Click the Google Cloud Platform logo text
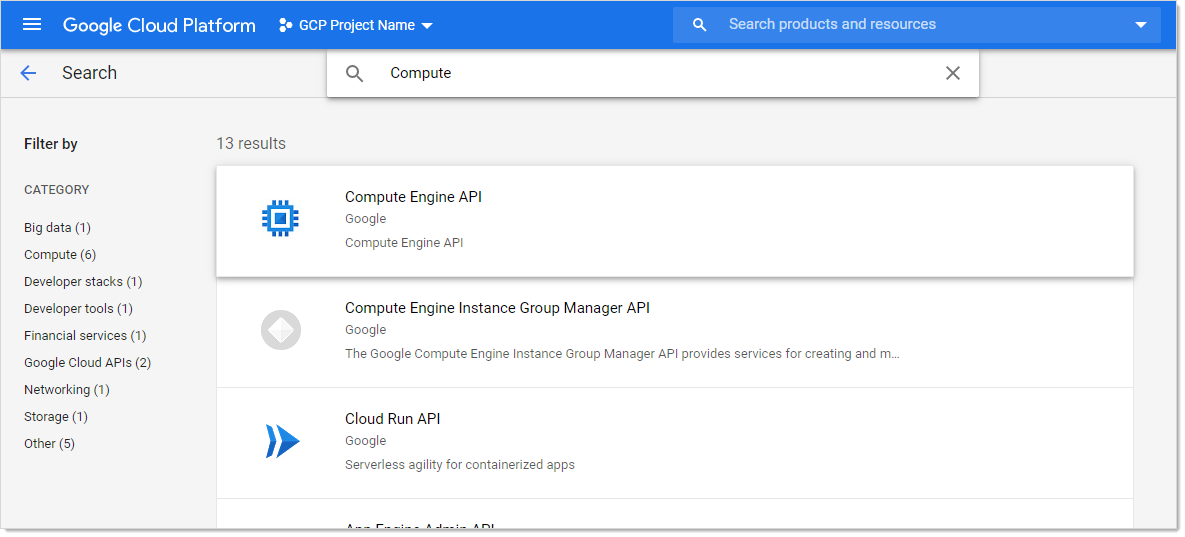Screen dimensions: 1185x537 tap(159, 25)
